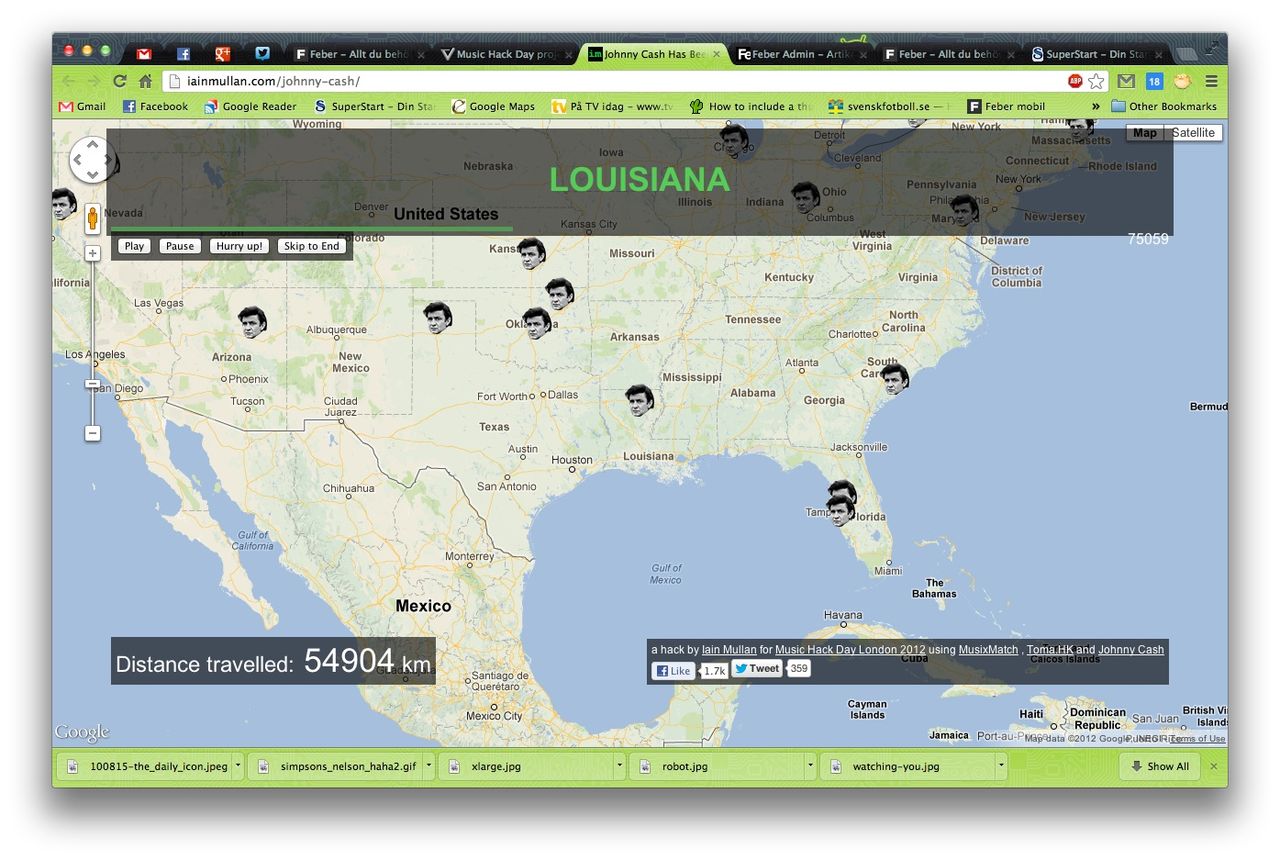Switch to the Music Hack Day tab
This screenshot has height=860, width=1280.
click(x=507, y=54)
